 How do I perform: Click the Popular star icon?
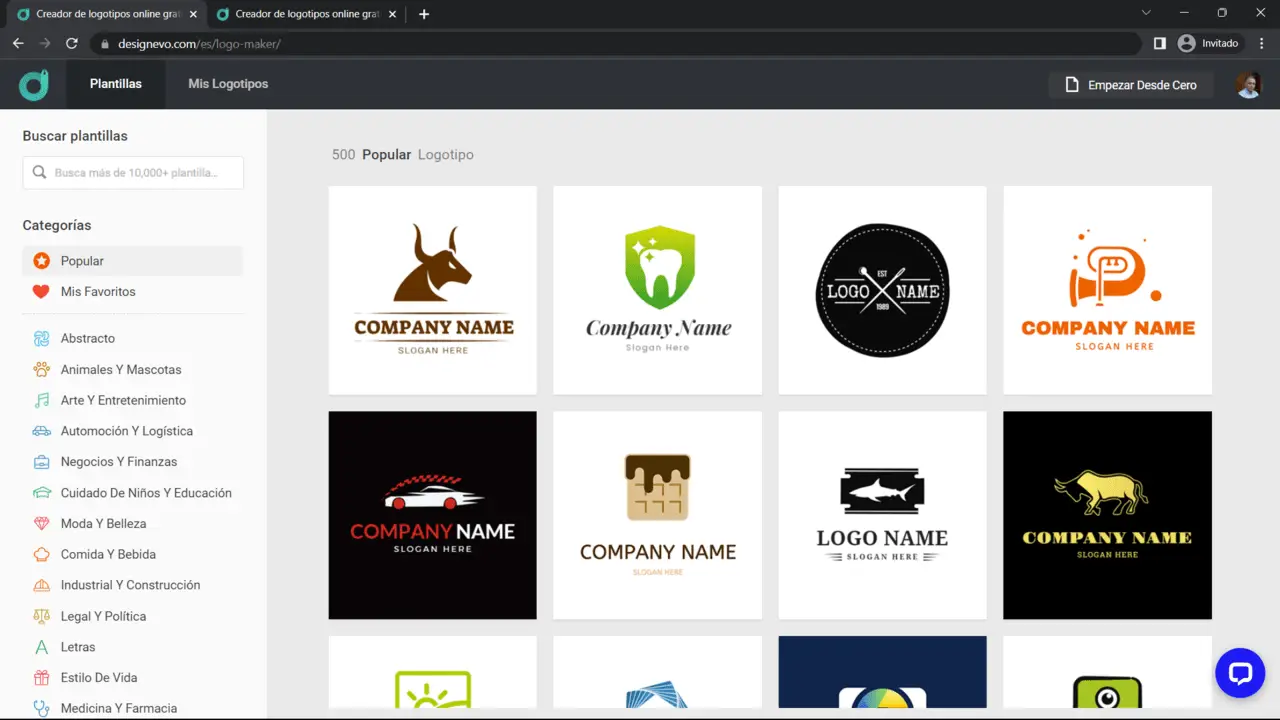click(41, 261)
